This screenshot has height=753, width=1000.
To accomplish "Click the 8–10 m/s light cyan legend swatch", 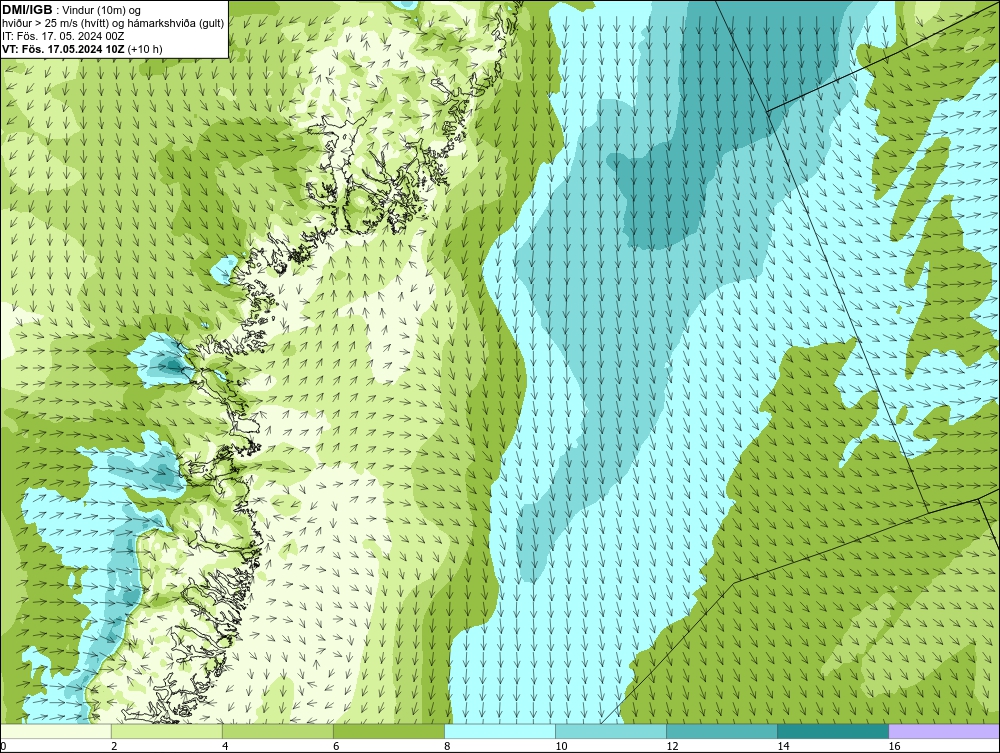I will (499, 731).
